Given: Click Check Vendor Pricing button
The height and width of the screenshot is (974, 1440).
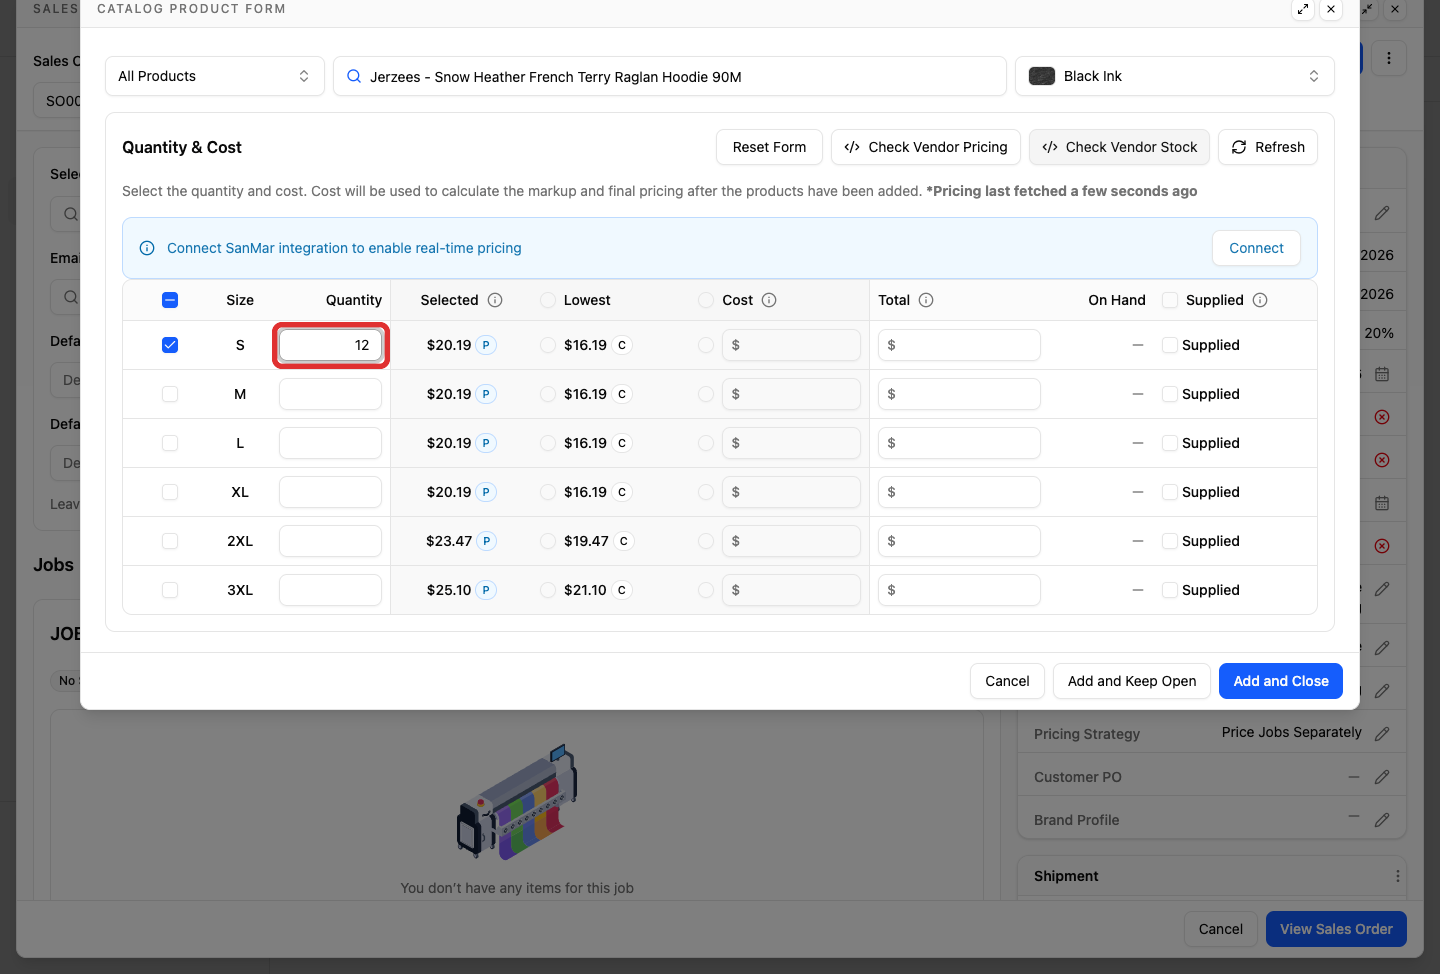Looking at the screenshot, I should 926,147.
